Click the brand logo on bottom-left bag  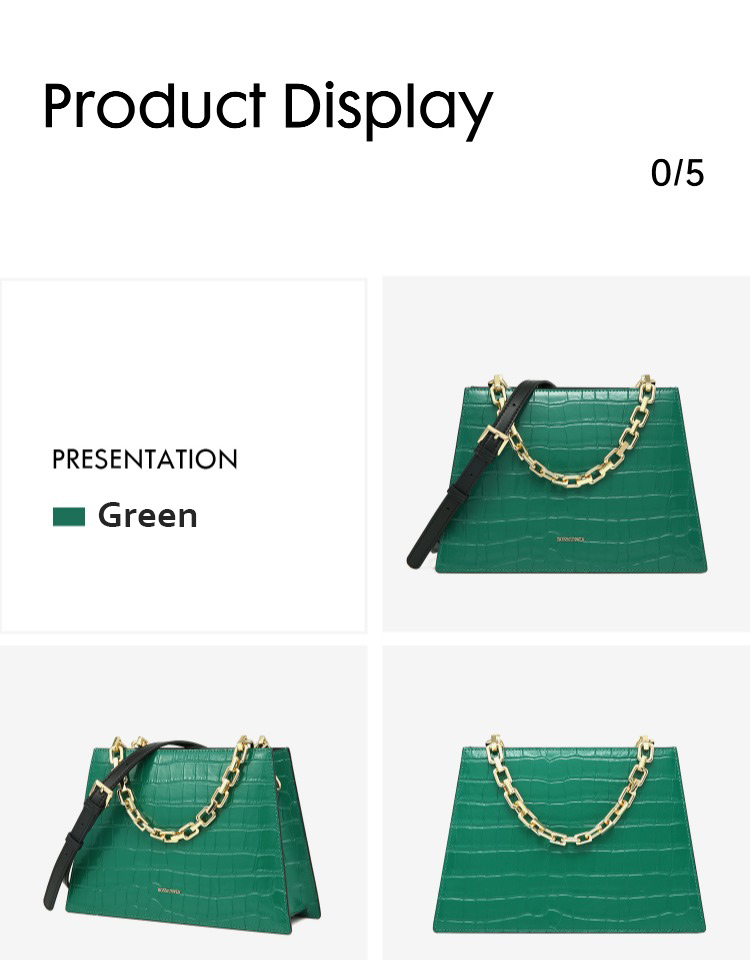(169, 891)
